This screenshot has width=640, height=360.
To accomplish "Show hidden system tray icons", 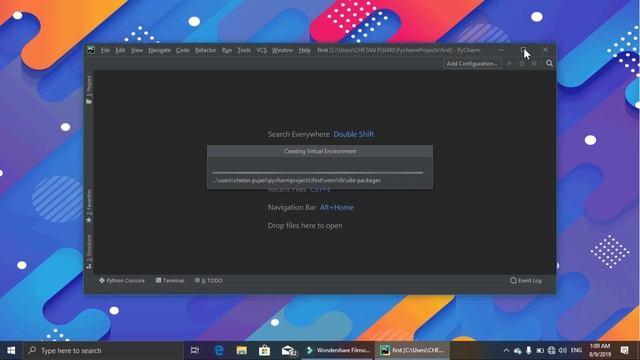I will [506, 350].
